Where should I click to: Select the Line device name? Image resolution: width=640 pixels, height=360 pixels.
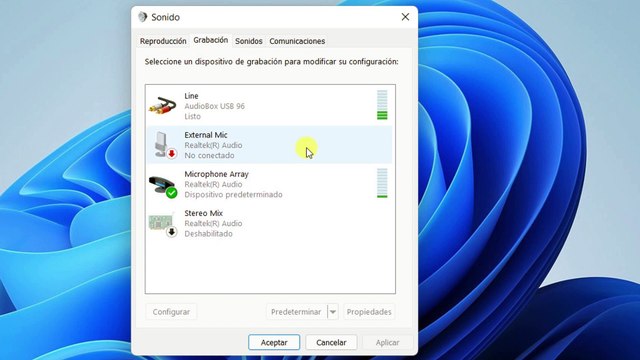(191, 96)
